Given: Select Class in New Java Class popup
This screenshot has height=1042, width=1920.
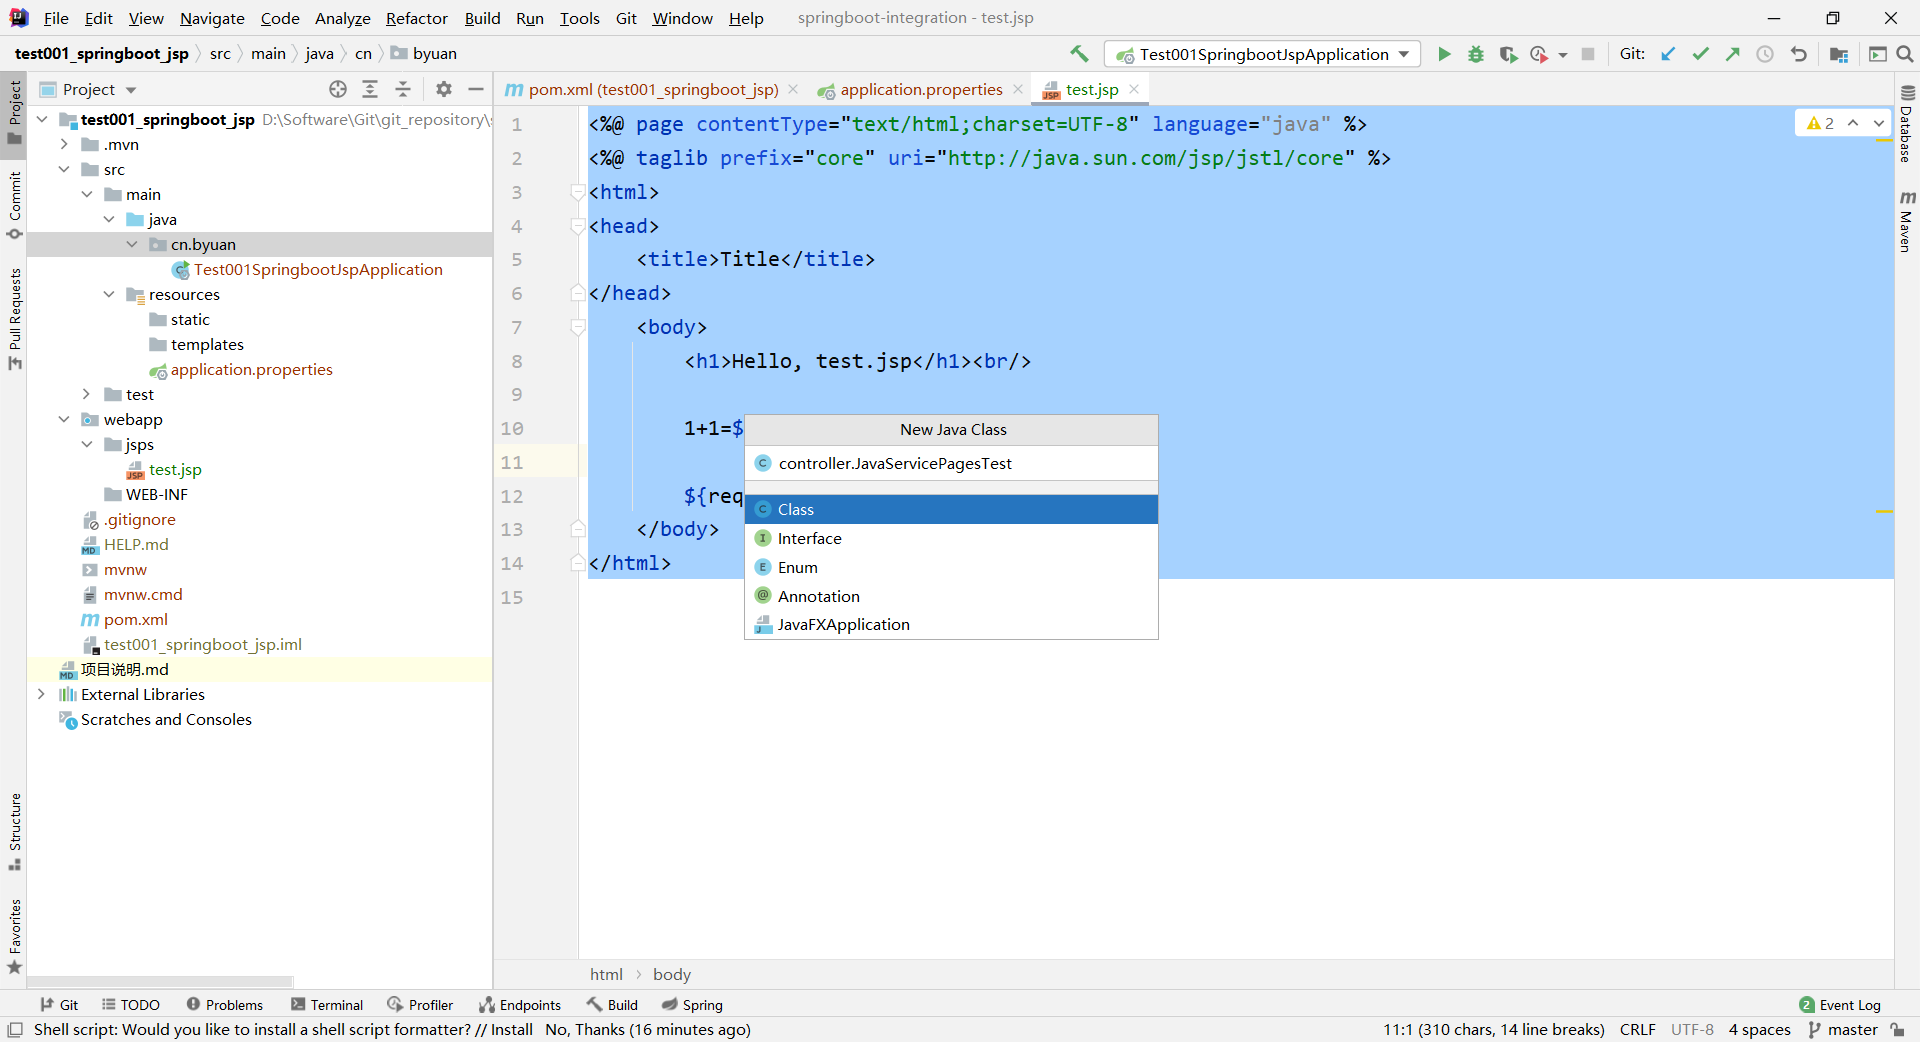Looking at the screenshot, I should tap(951, 509).
